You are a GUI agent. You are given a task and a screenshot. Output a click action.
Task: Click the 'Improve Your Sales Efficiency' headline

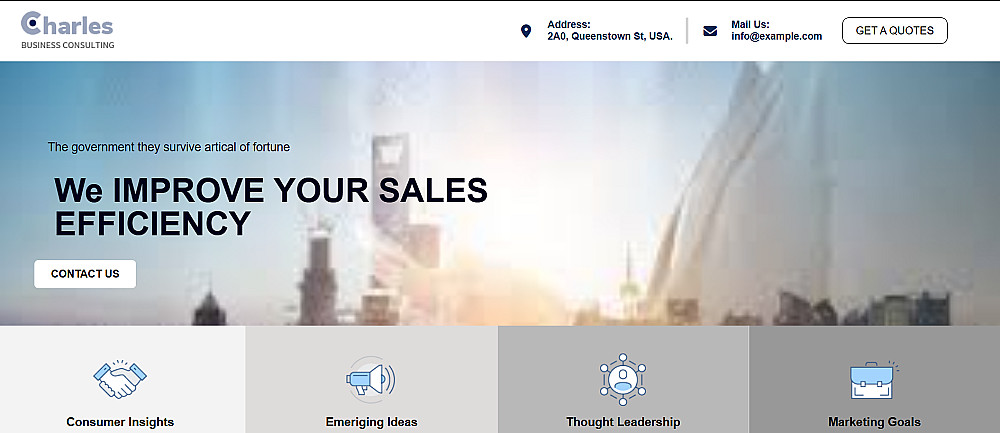(271, 207)
